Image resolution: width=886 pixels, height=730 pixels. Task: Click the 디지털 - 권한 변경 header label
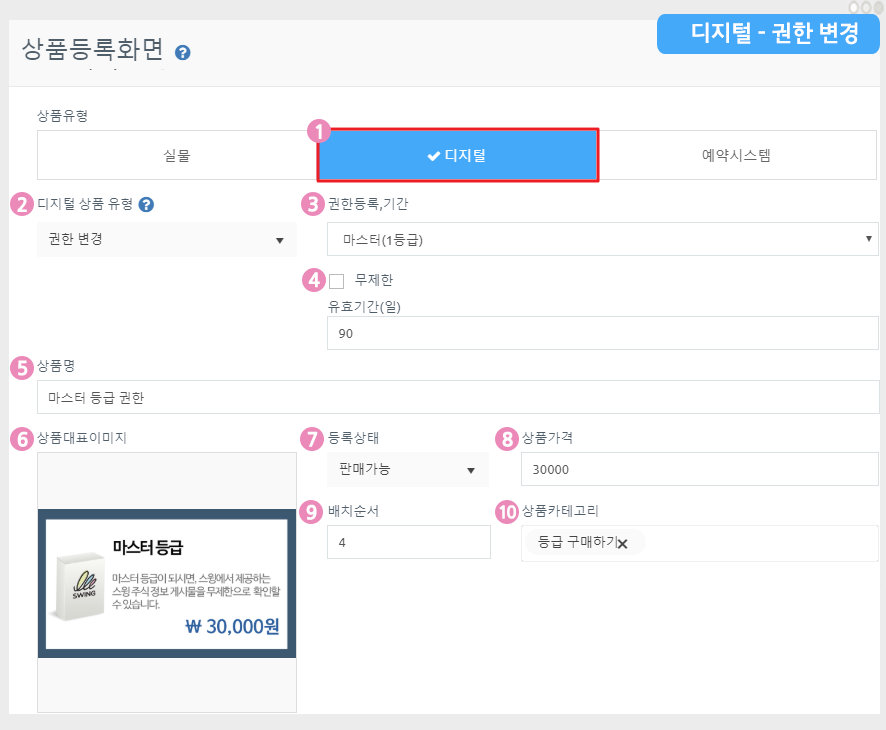[x=775, y=33]
